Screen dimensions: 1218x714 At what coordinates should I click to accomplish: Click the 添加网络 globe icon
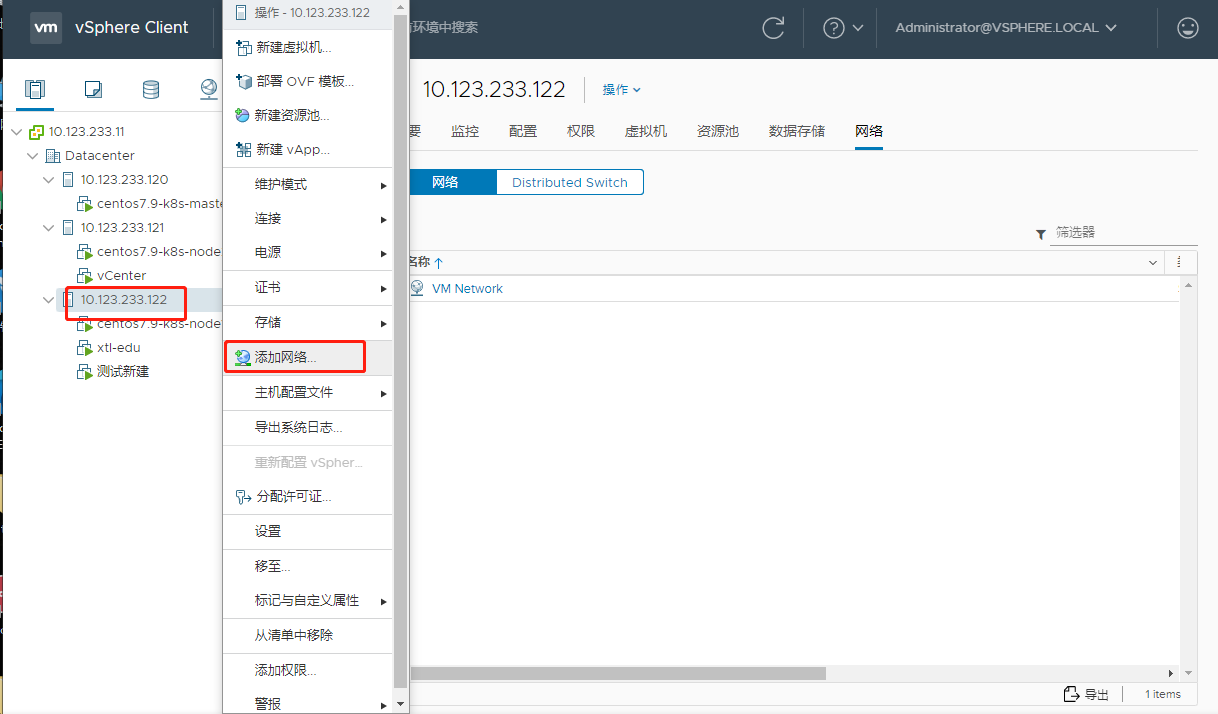(243, 357)
